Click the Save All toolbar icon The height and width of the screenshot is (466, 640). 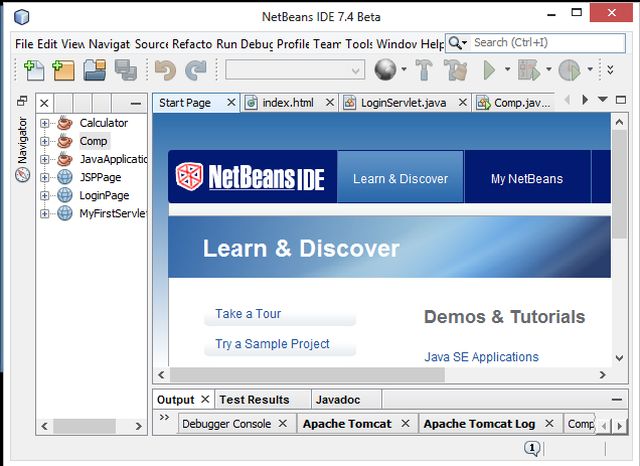pyautogui.click(x=126, y=70)
